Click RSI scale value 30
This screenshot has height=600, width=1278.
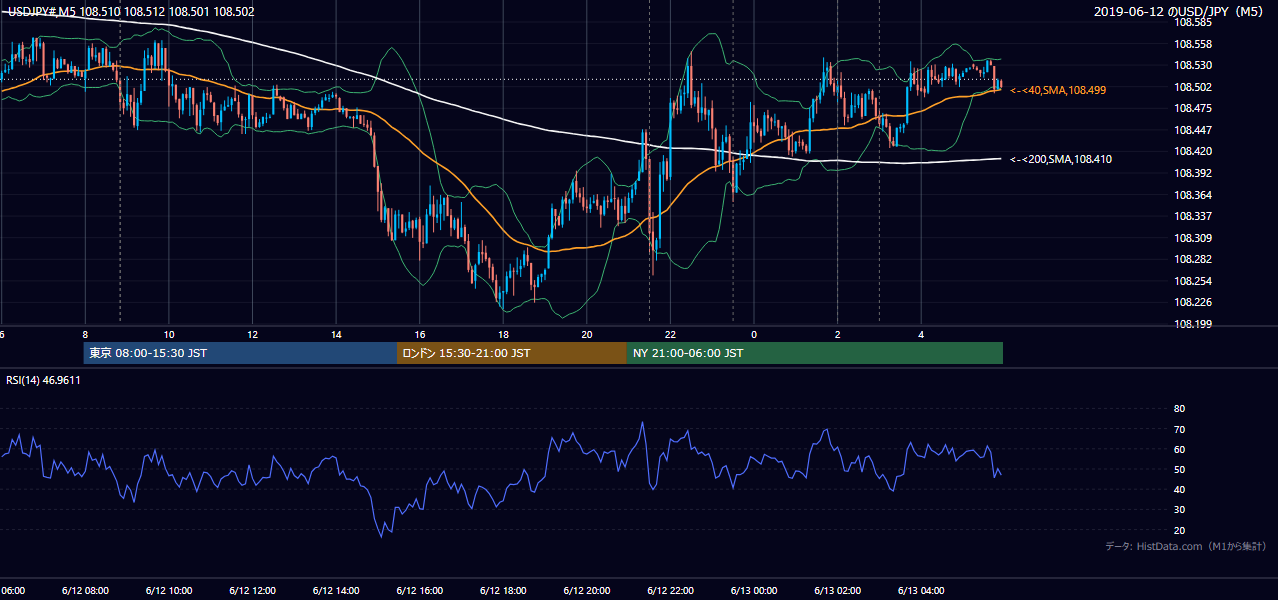(1179, 510)
